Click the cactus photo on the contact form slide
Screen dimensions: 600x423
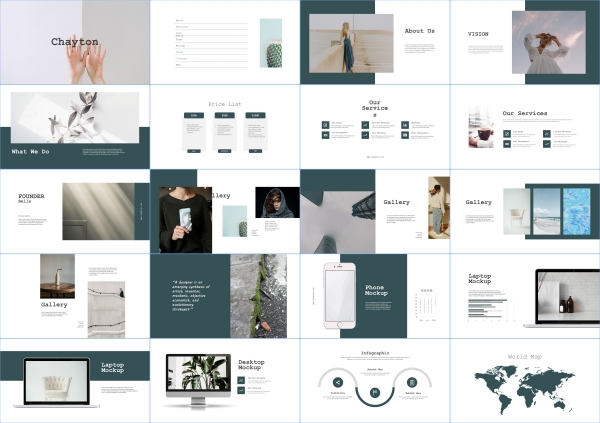click(271, 43)
